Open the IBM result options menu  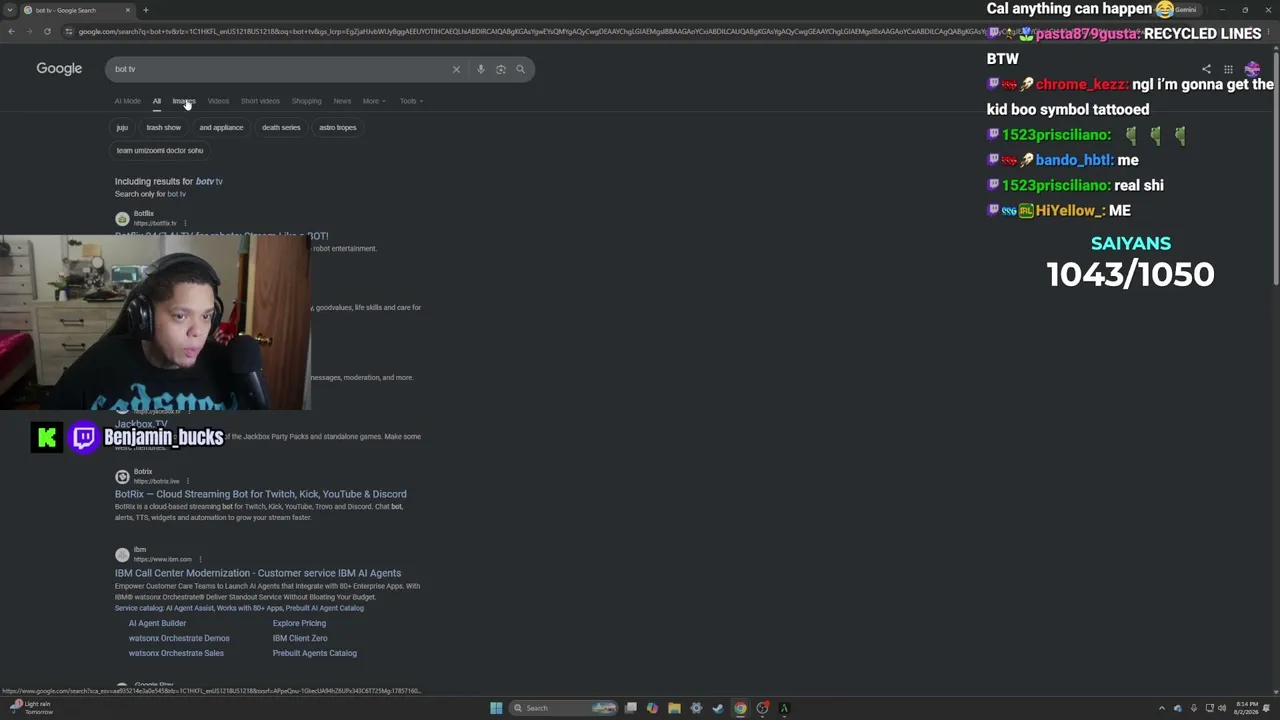click(x=200, y=559)
